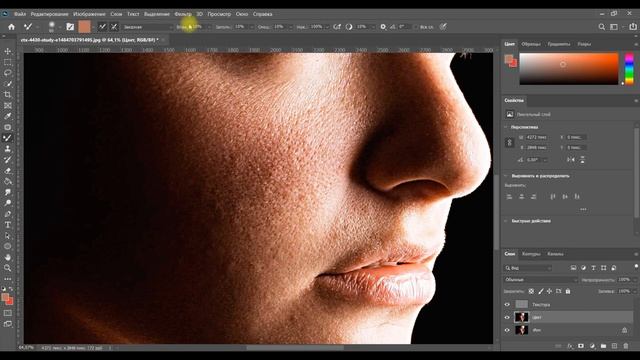Click the horizontal scrollbar under canvas
Screen dimensions: 640x360
[x=294, y=348]
